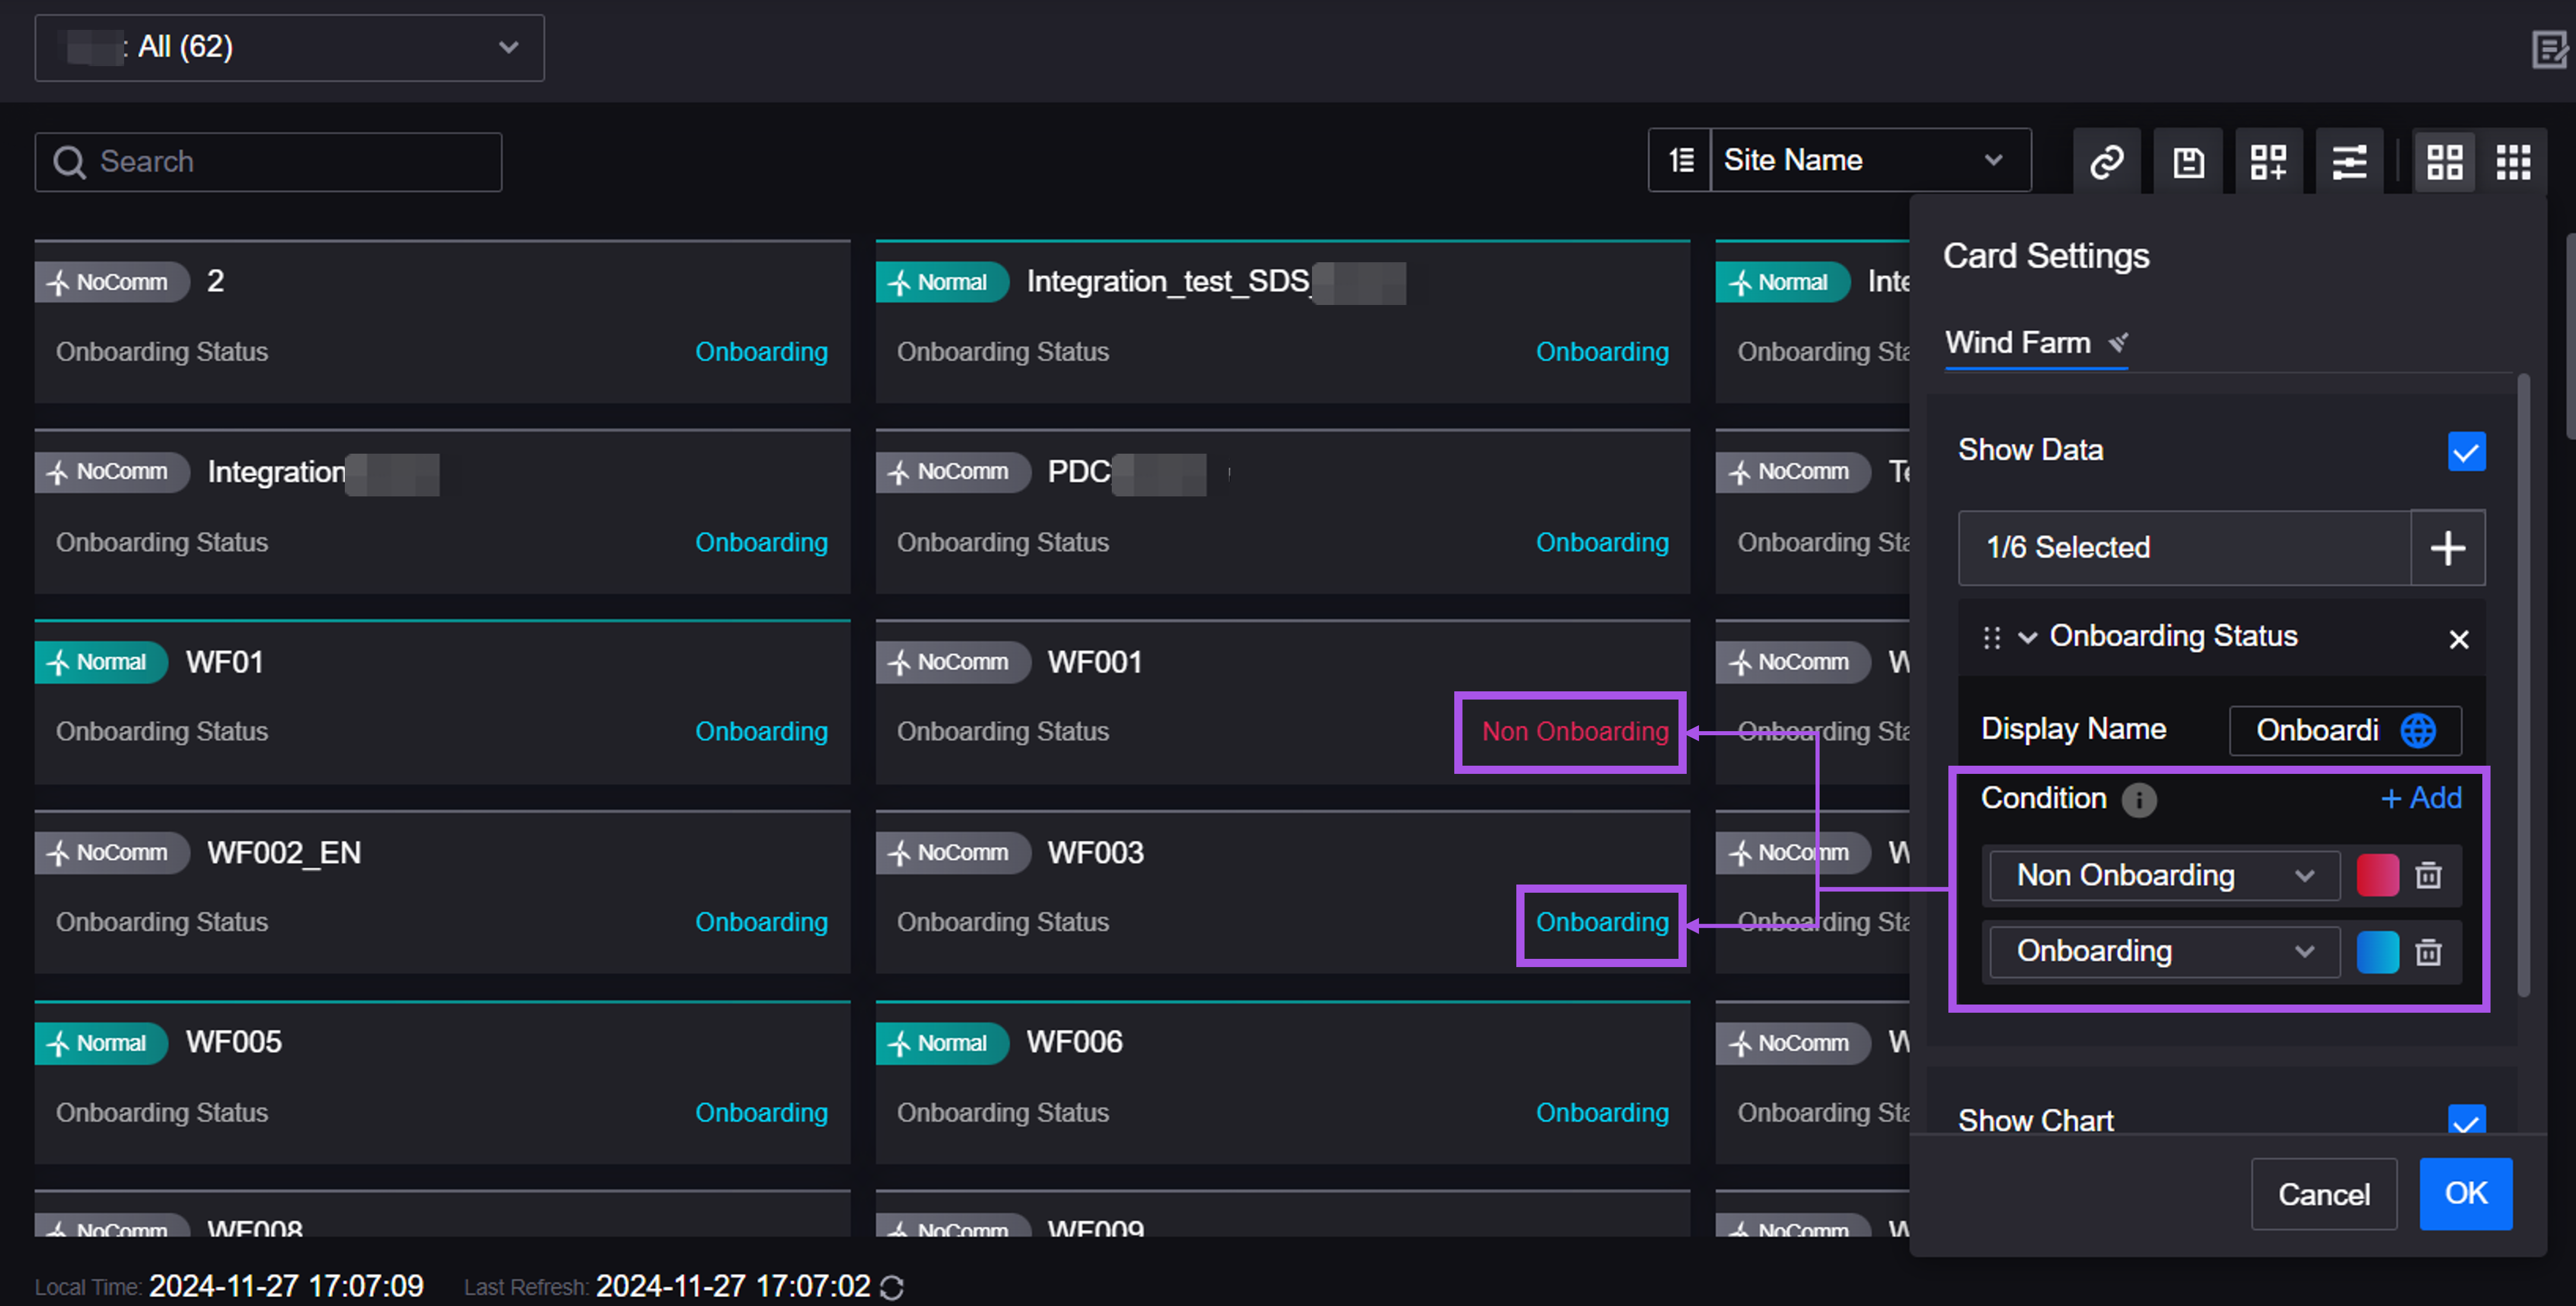The image size is (2576, 1306).
Task: Select the Wind Farm tab
Action: [x=2018, y=343]
